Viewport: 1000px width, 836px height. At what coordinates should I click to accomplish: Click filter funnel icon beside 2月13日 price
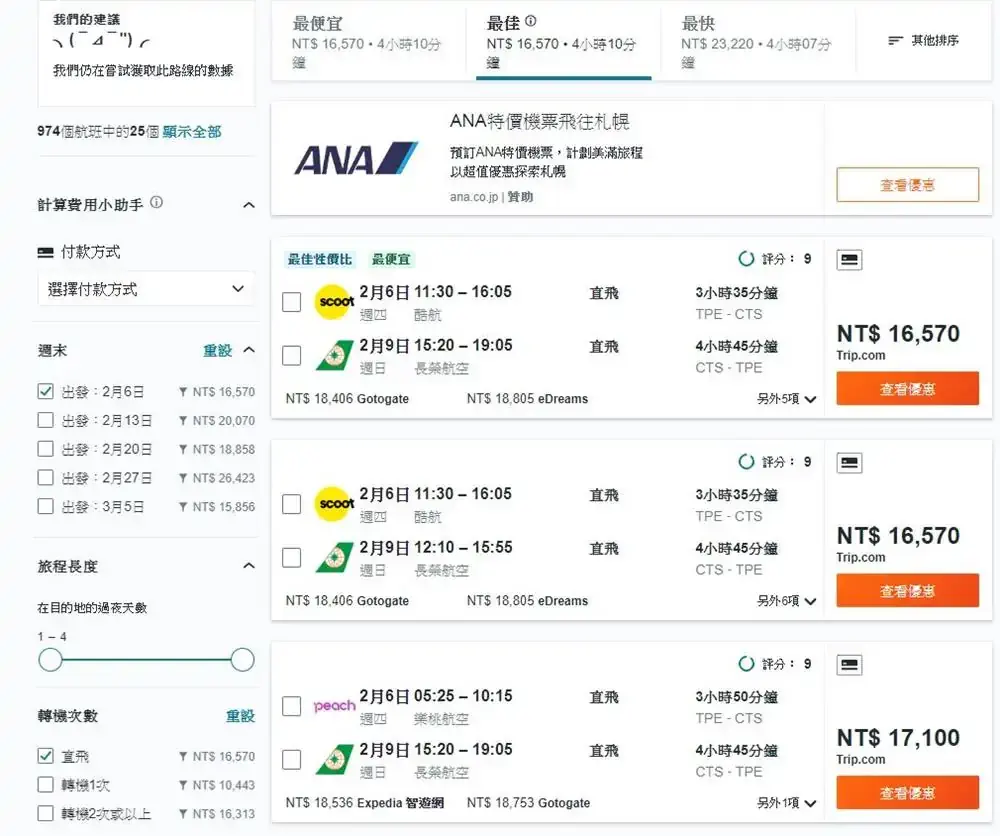(183, 421)
